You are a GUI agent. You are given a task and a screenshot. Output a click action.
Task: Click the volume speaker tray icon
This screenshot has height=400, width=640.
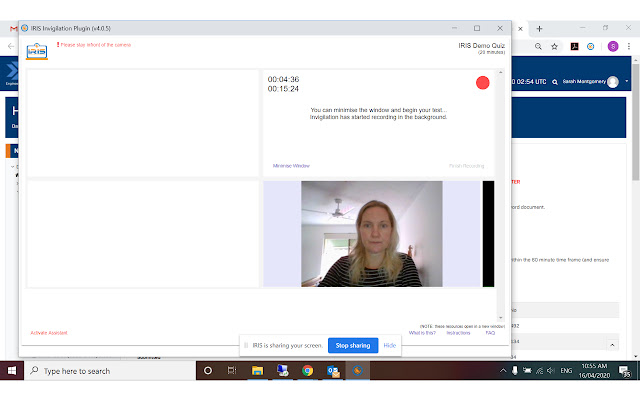click(551, 371)
